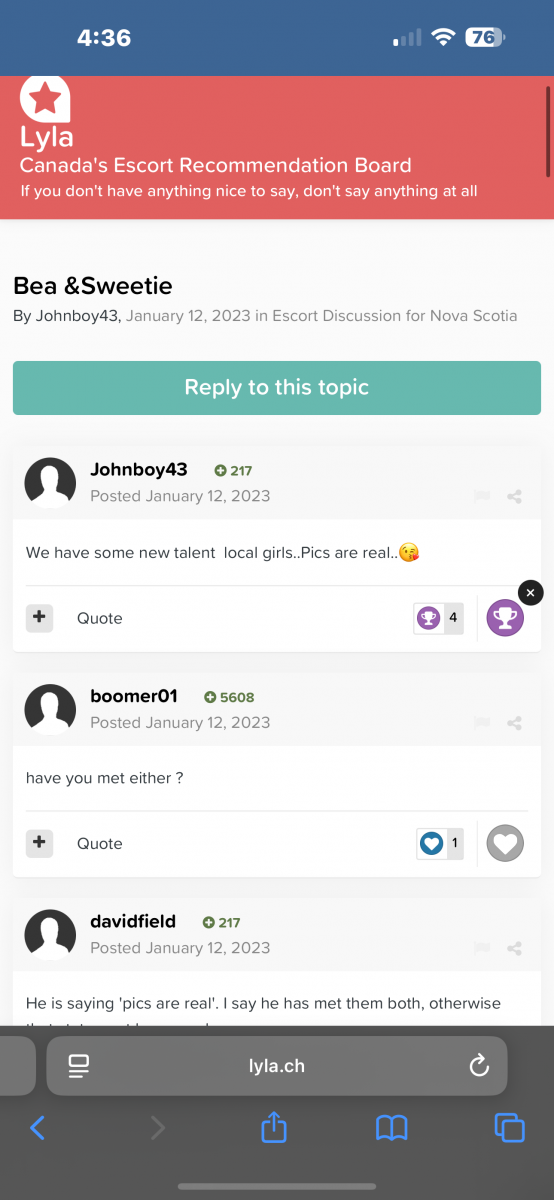Open Escort Discussion for Nova Scotia link
The height and width of the screenshot is (1200, 554).
[395, 316]
